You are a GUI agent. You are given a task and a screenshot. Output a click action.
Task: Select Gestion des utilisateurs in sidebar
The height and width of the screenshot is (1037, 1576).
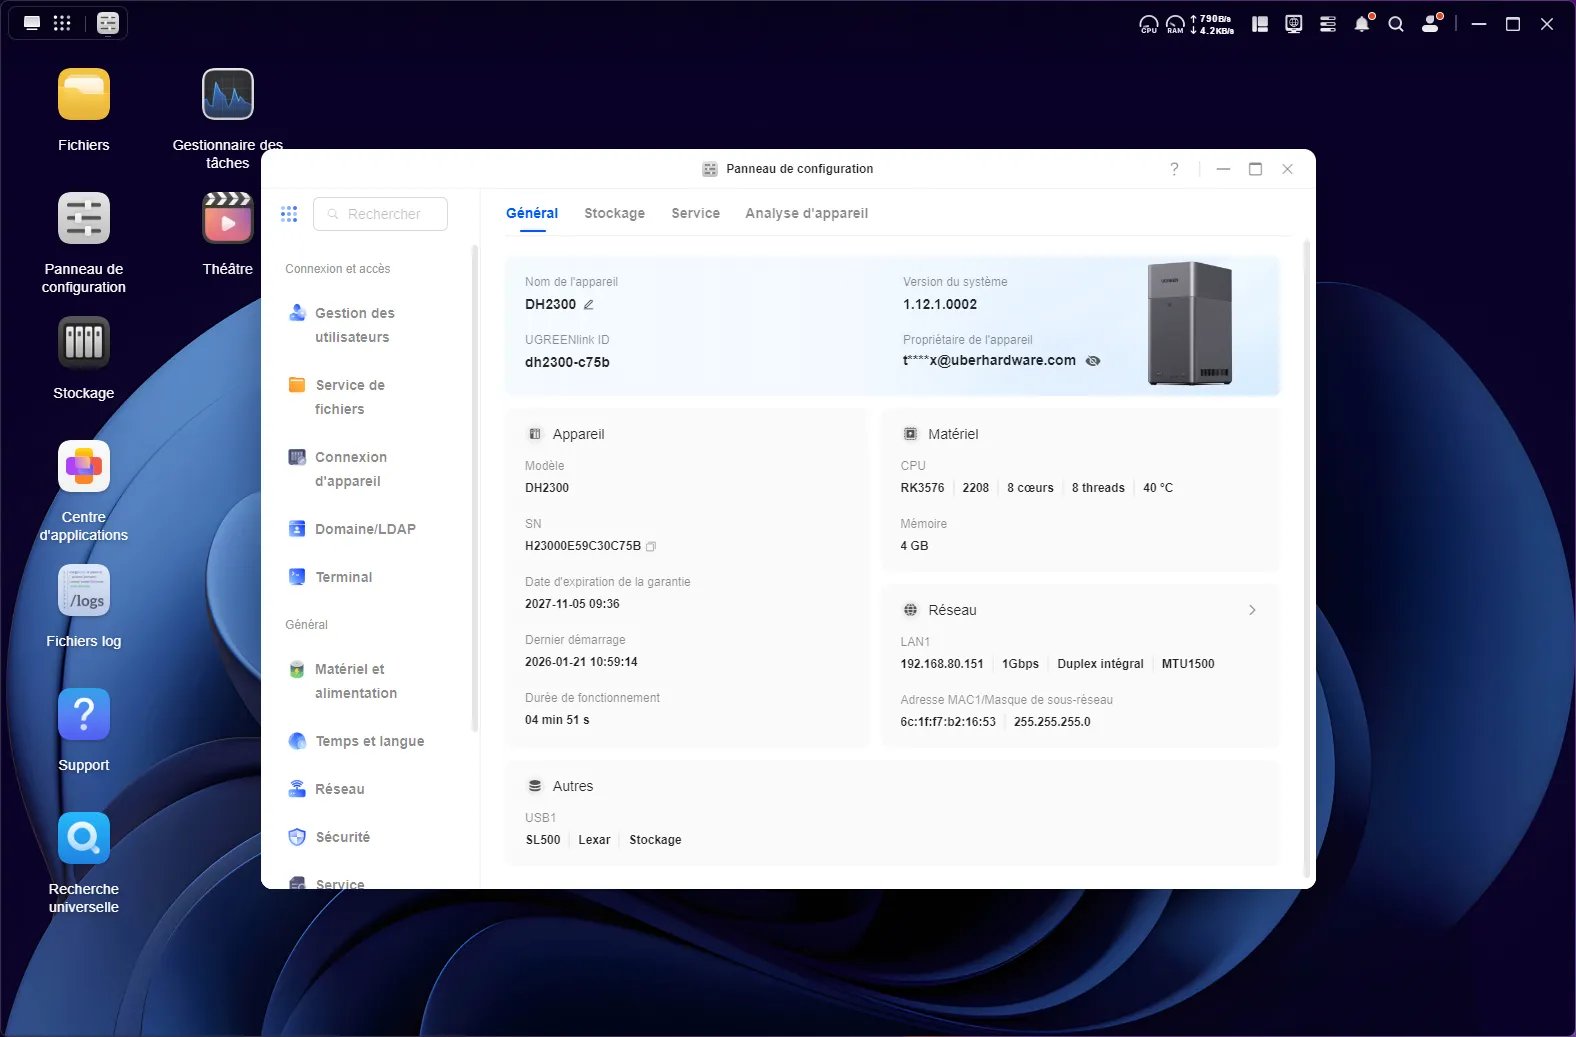coord(354,325)
